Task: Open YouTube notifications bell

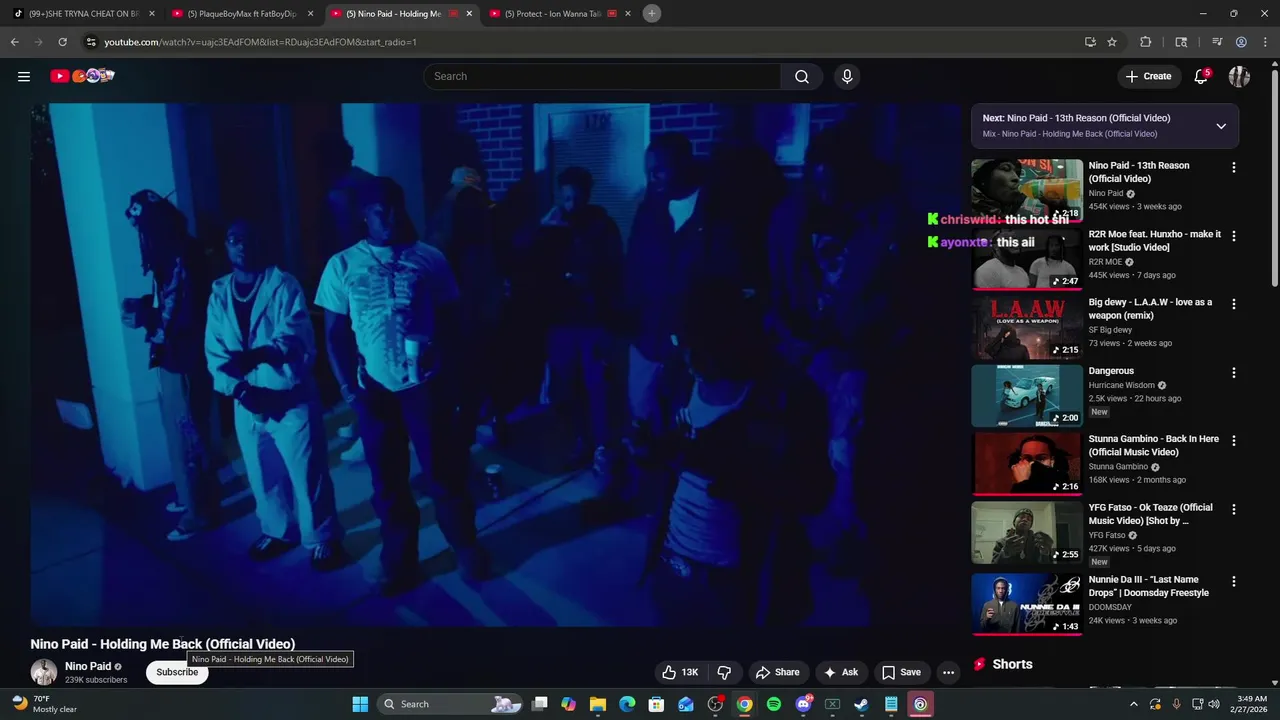Action: pos(1201,76)
